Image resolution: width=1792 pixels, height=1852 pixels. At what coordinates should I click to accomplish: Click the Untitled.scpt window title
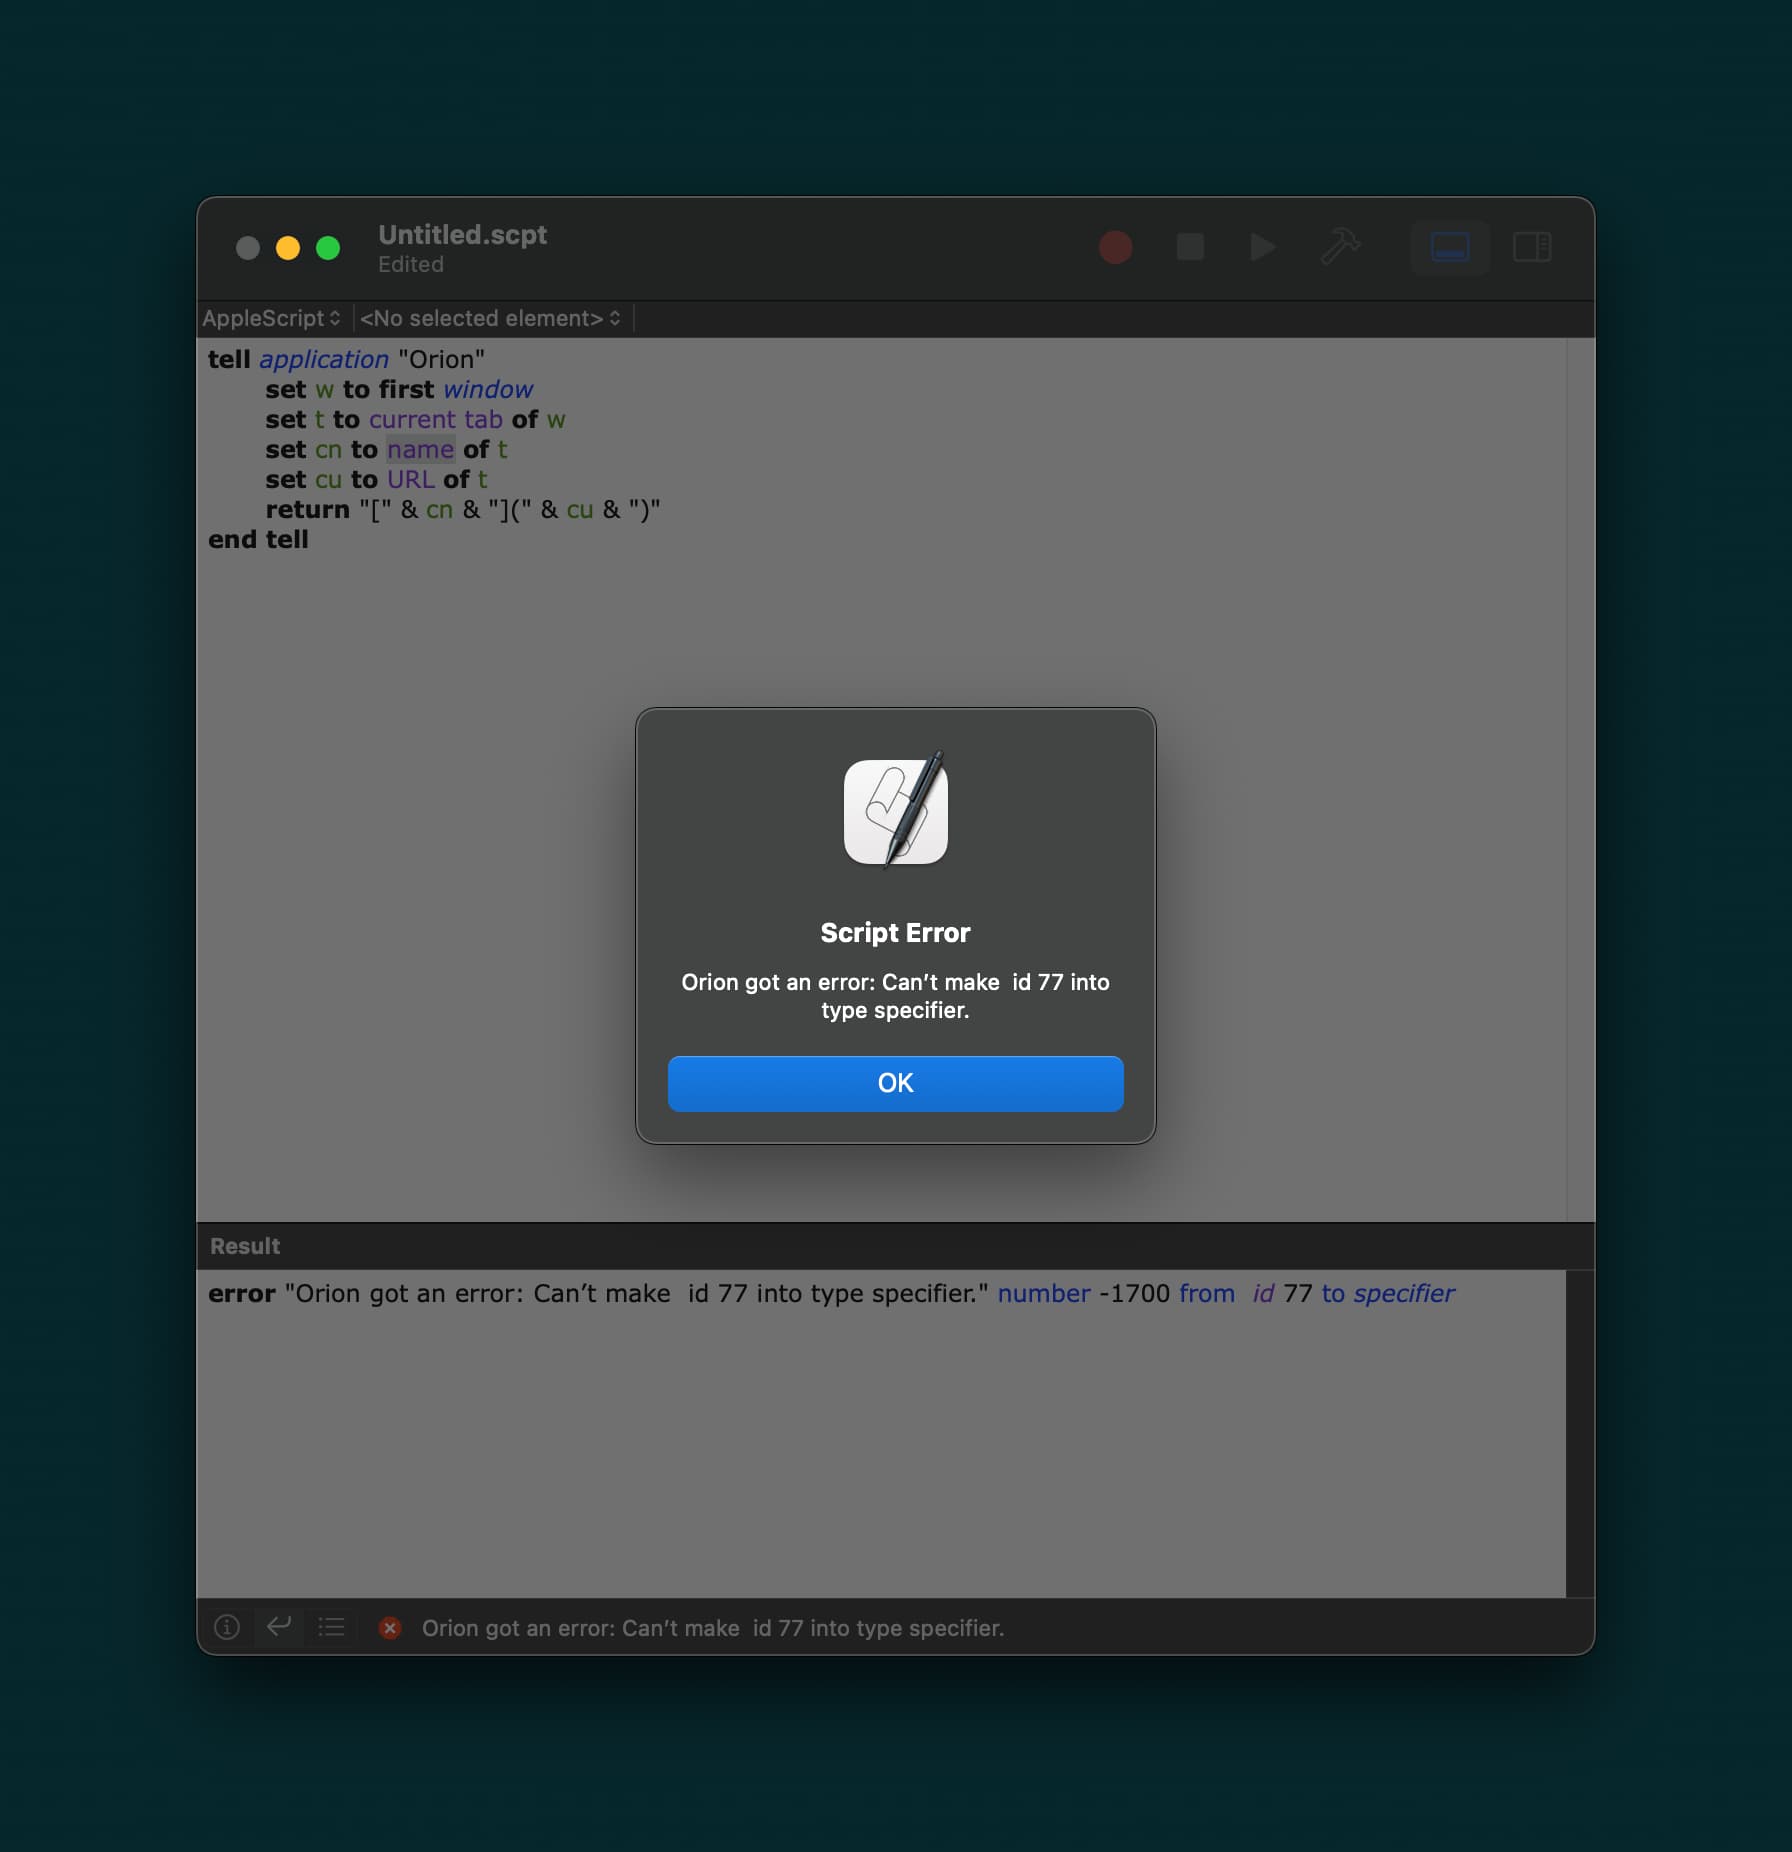pyautogui.click(x=462, y=235)
